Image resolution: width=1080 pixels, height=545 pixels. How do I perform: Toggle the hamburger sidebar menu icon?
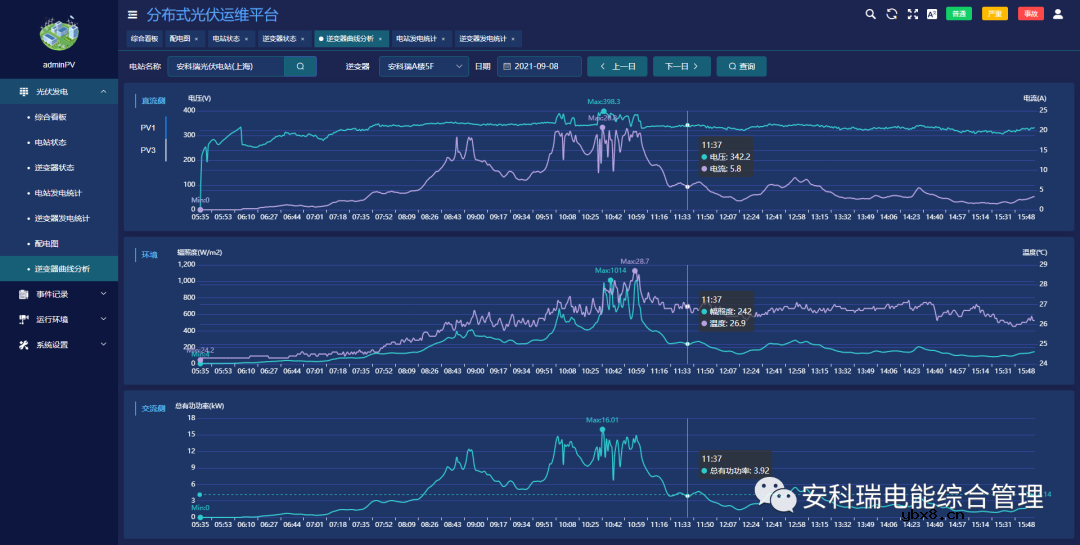[x=133, y=15]
